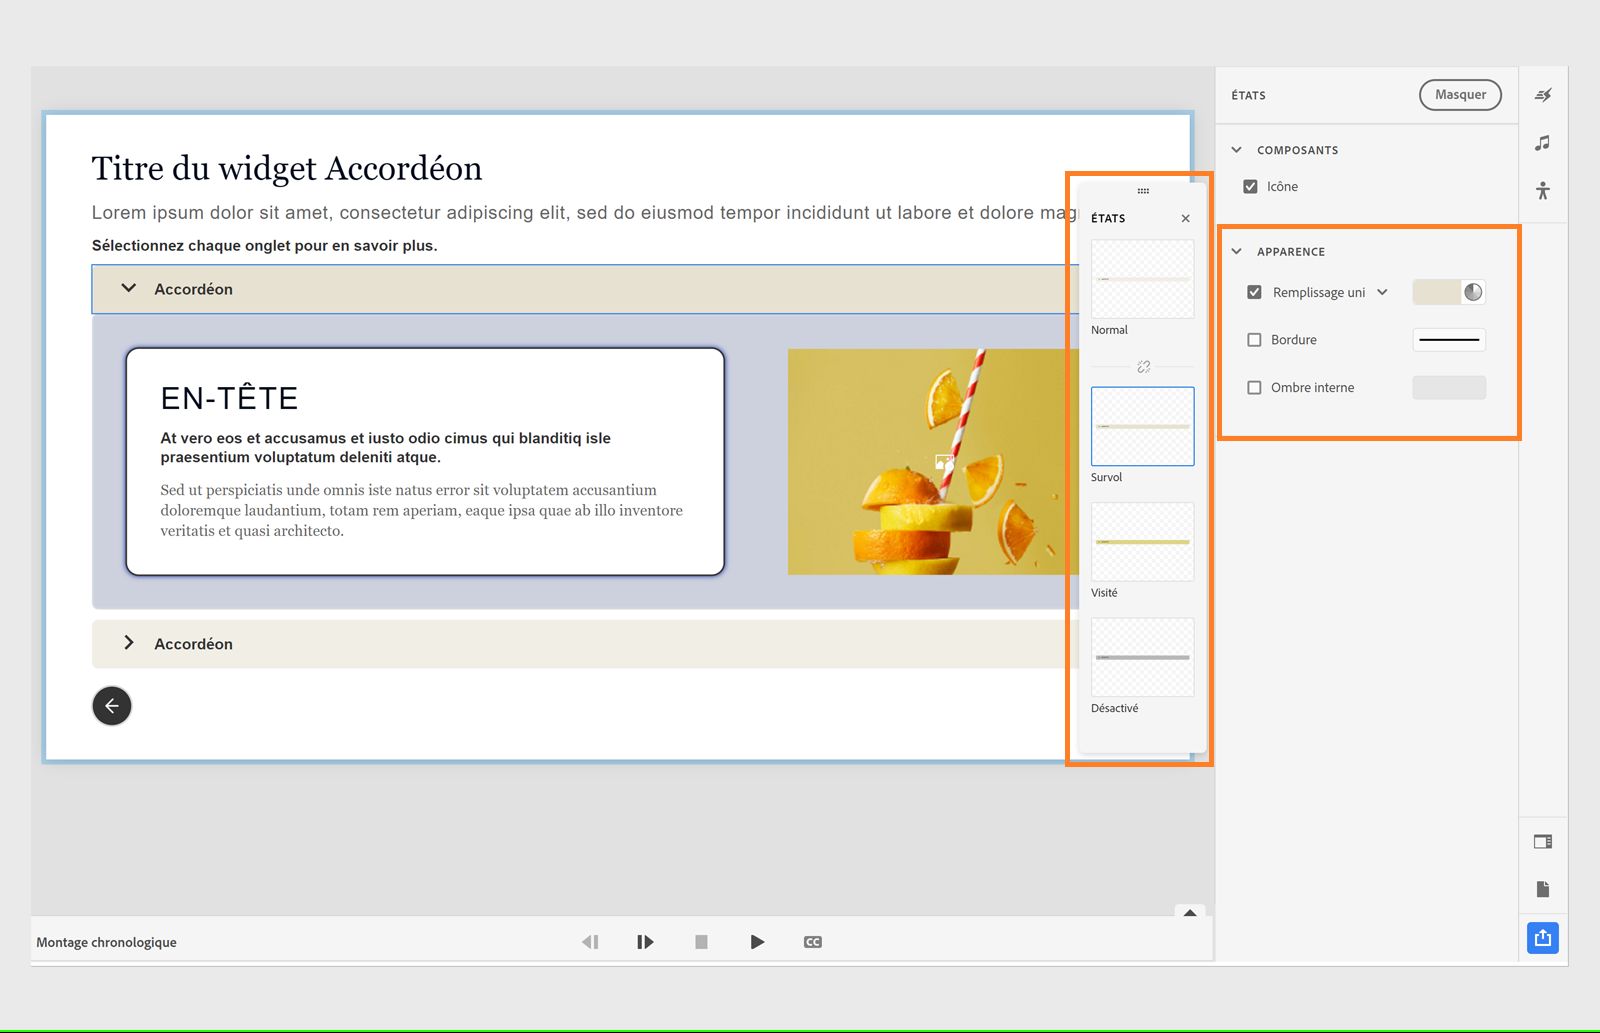Open the Notes document icon in sidebar
The image size is (1600, 1033).
1542,888
